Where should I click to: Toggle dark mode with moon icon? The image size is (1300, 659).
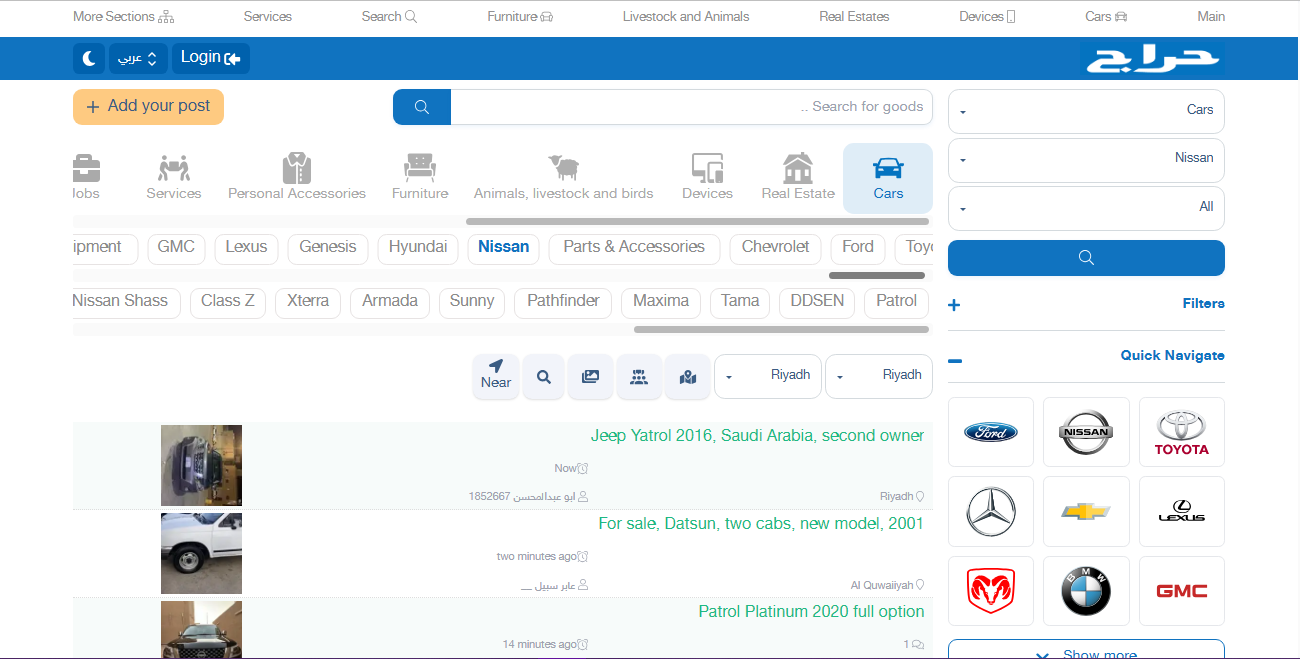coord(89,58)
